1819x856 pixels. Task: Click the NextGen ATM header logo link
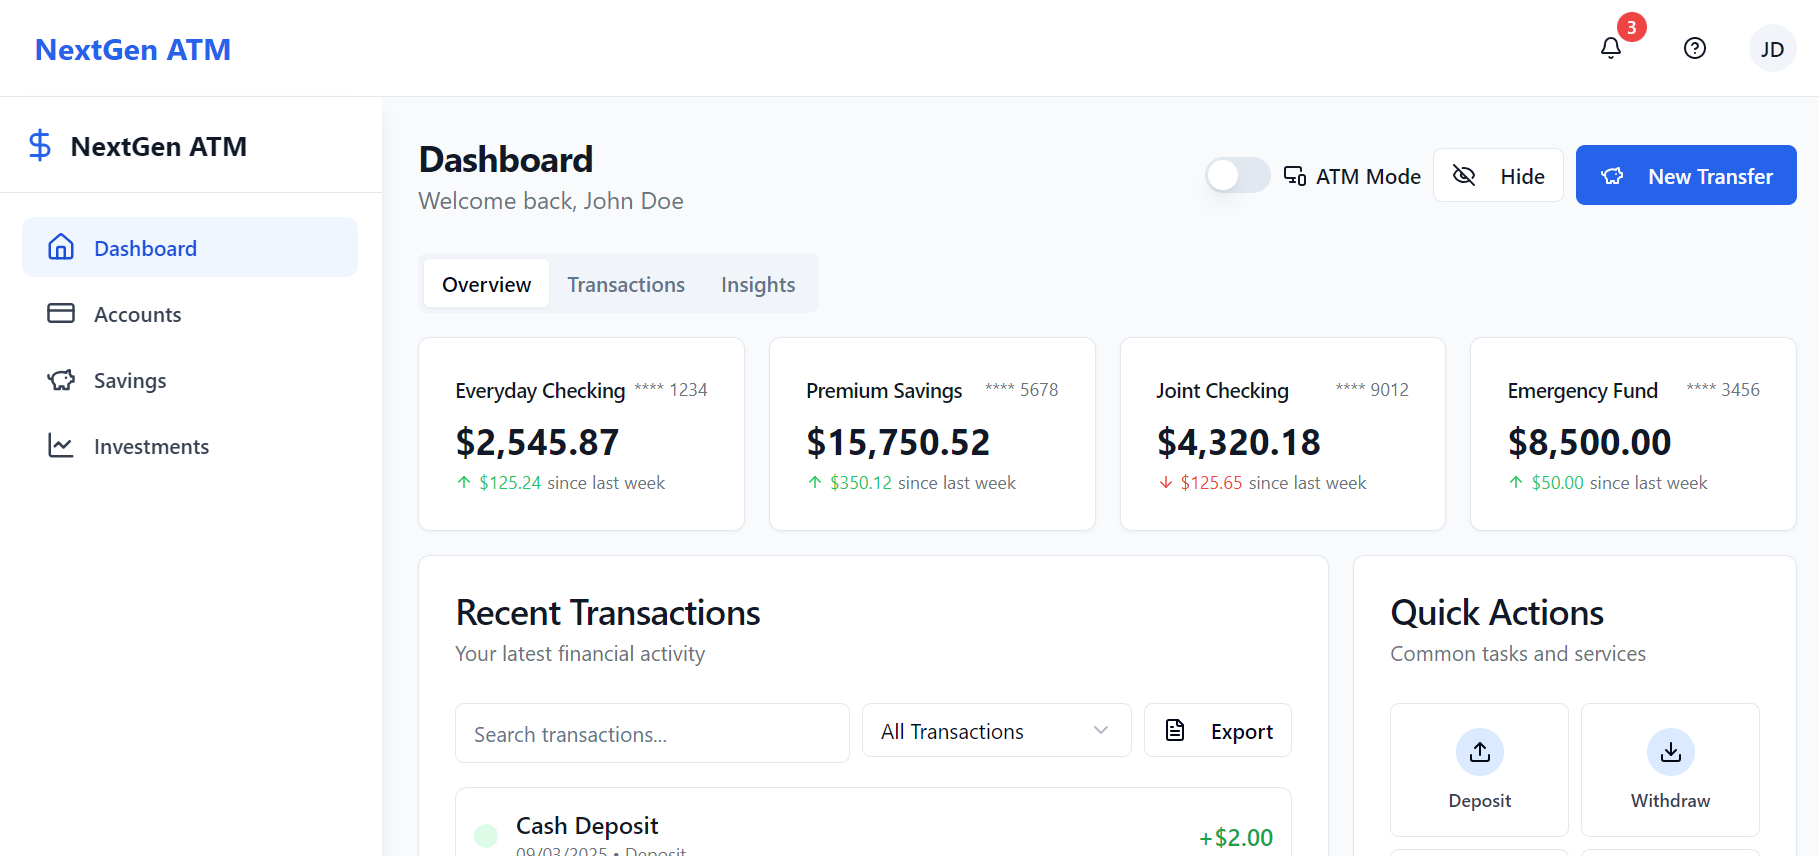coord(133,49)
